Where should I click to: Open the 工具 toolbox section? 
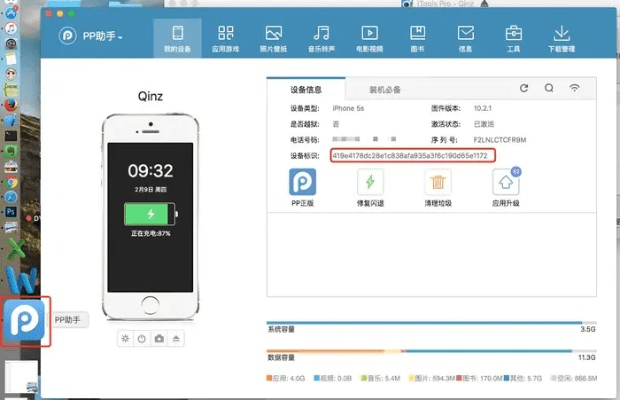514,38
